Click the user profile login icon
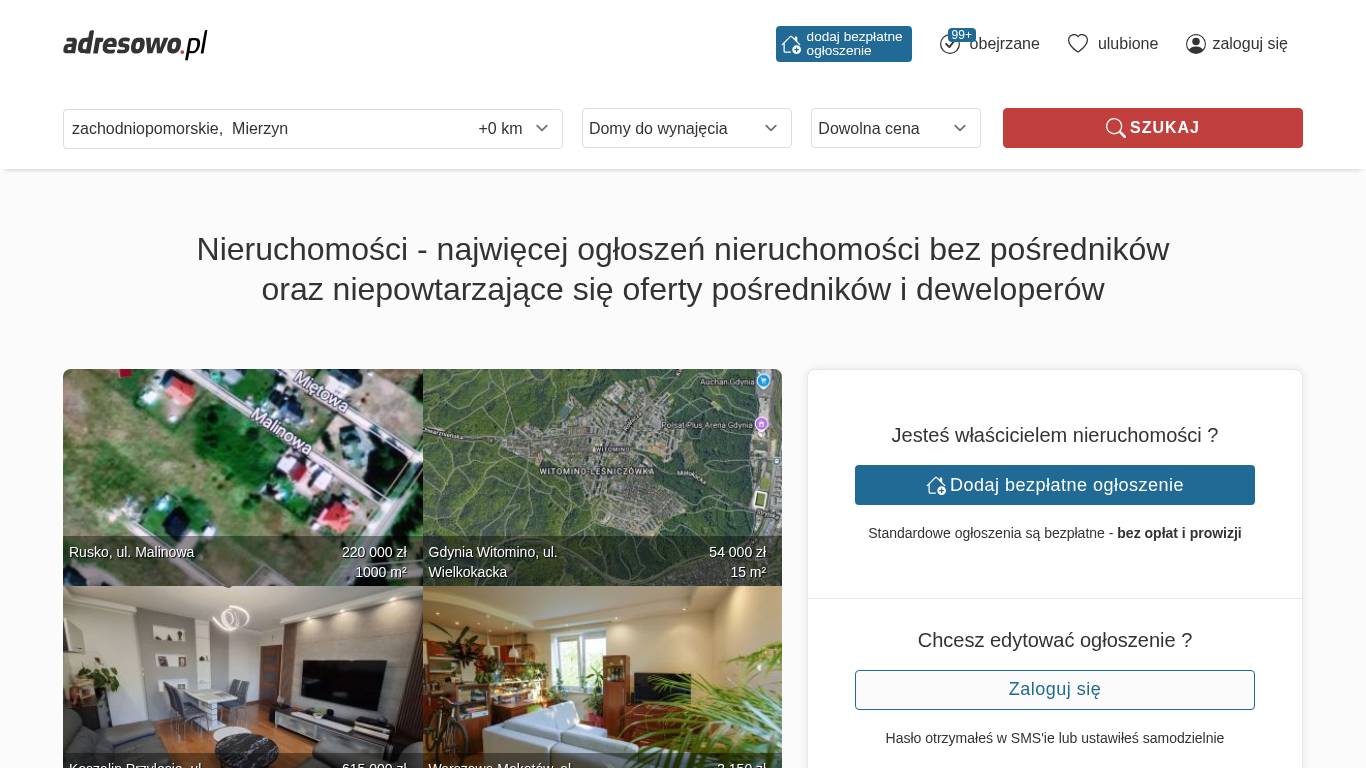The width and height of the screenshot is (1366, 768). pyautogui.click(x=1195, y=44)
